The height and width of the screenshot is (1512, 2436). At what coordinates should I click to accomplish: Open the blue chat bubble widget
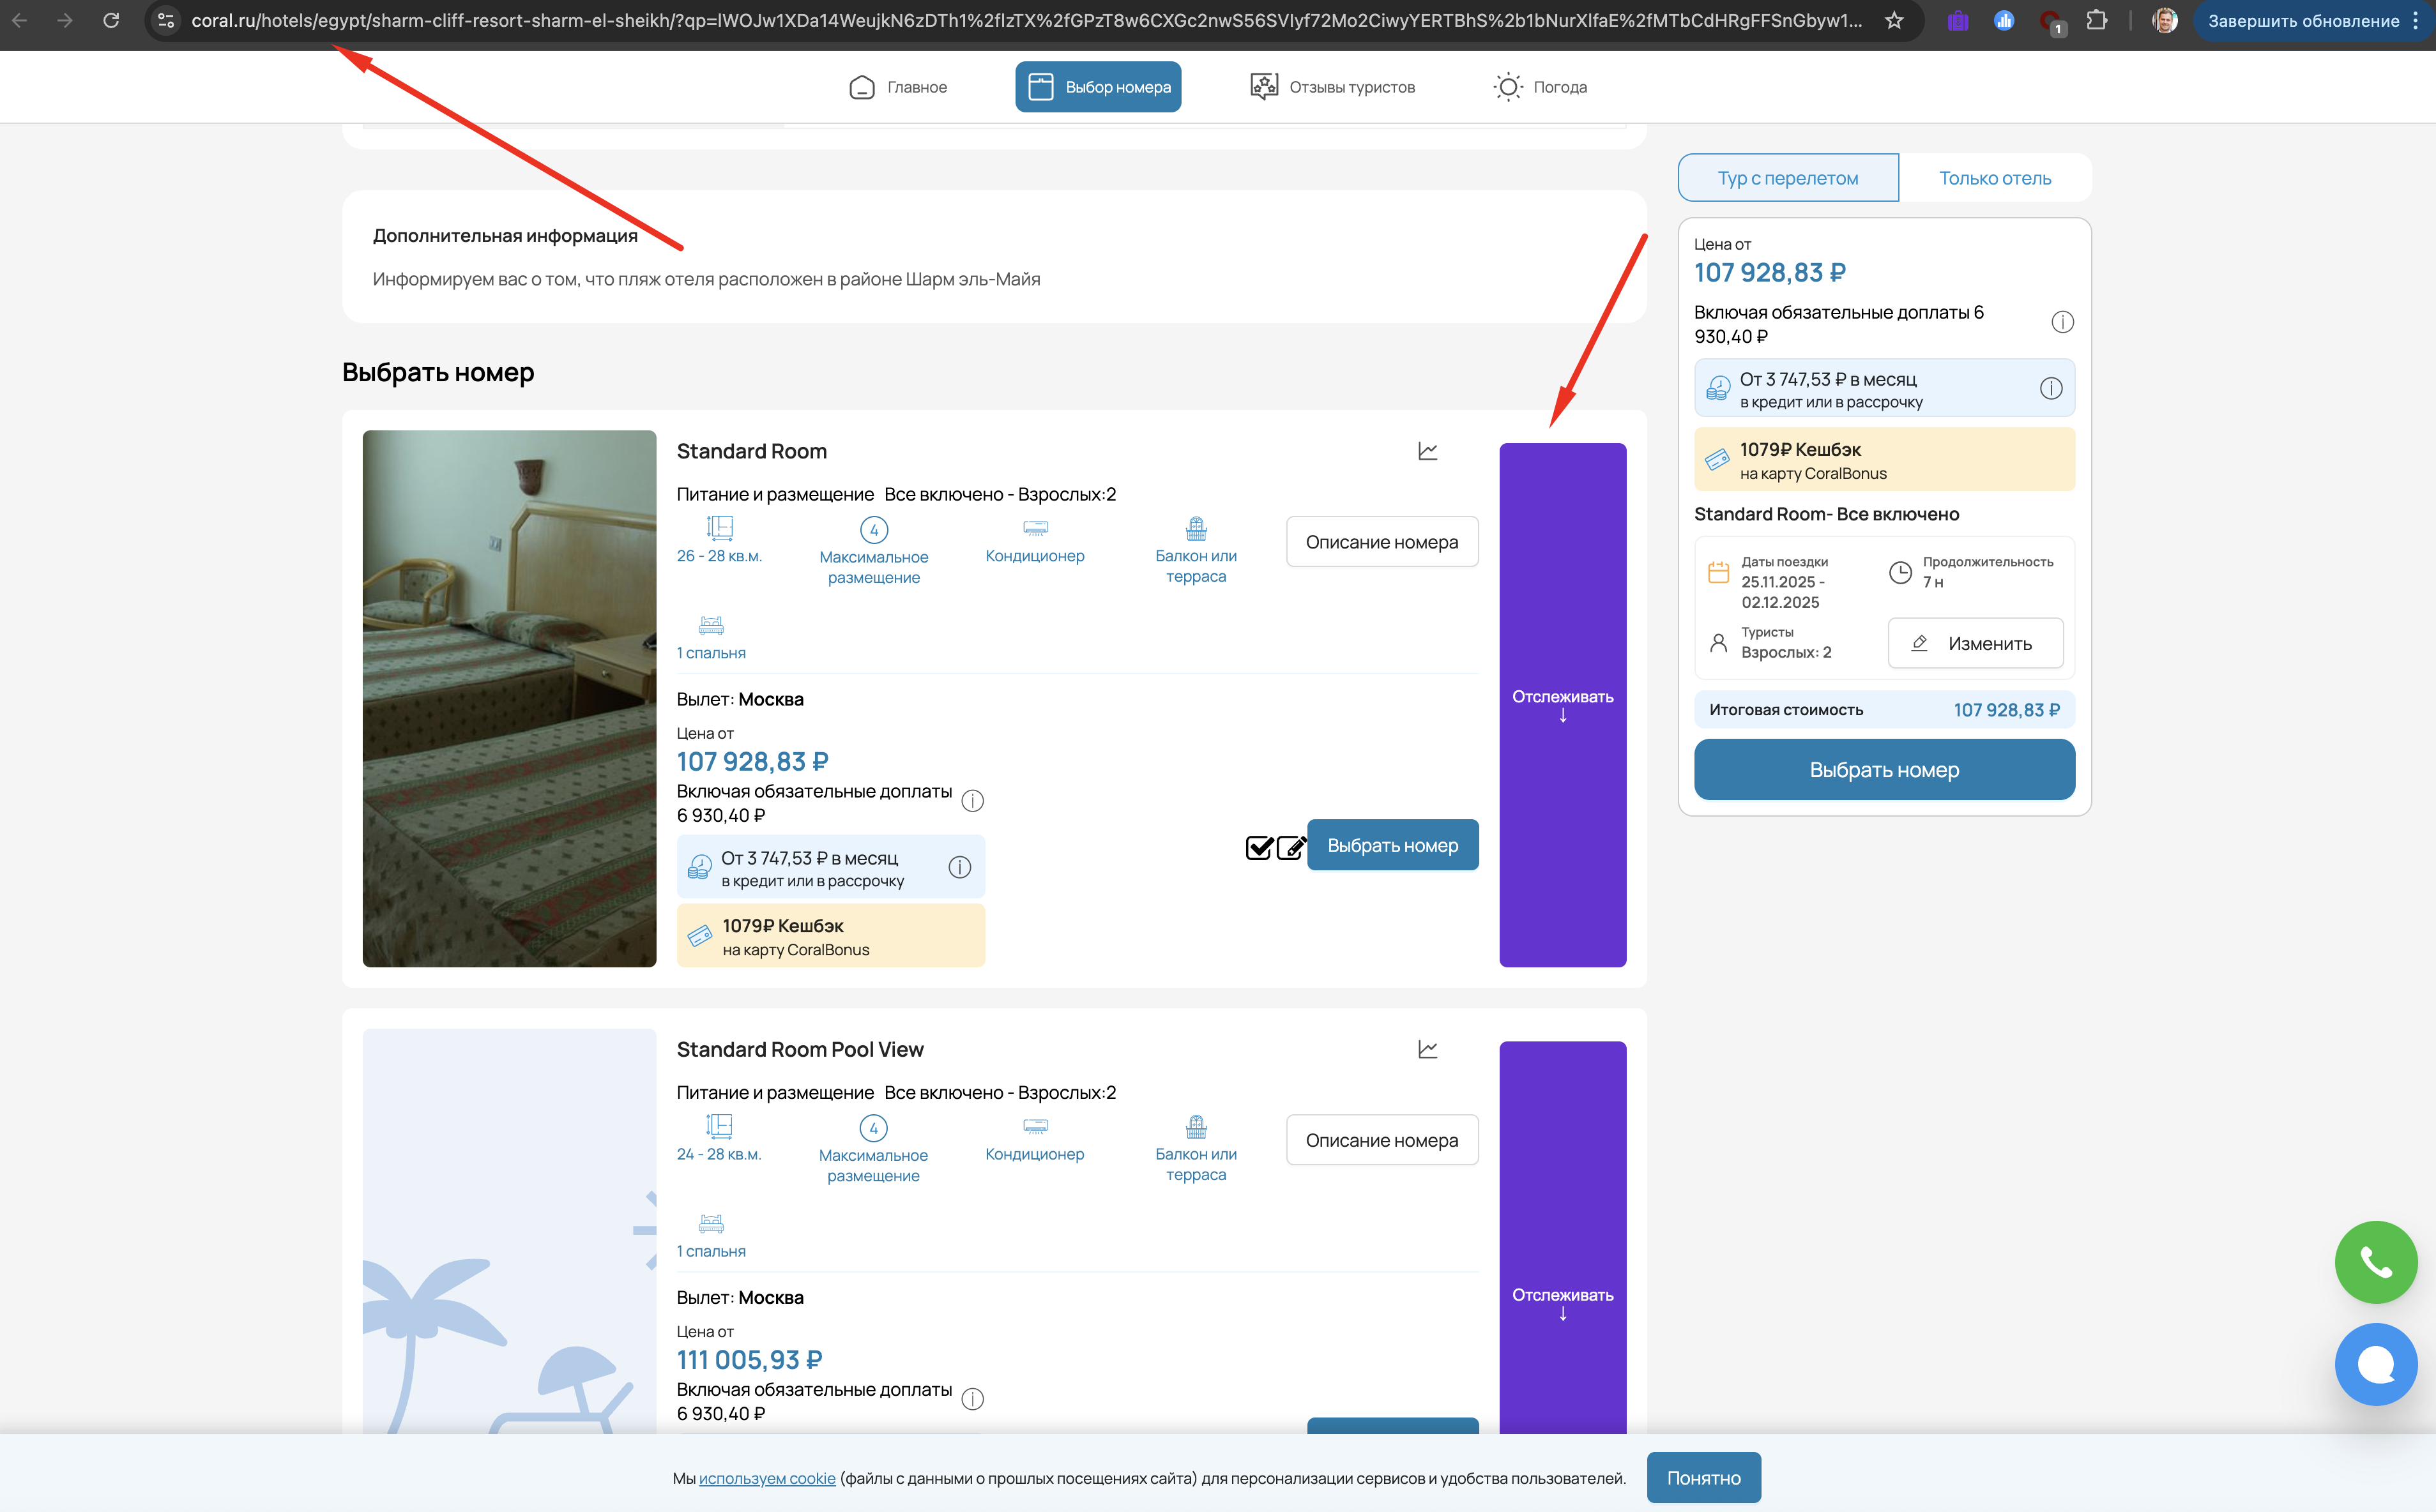pyautogui.click(x=2375, y=1364)
